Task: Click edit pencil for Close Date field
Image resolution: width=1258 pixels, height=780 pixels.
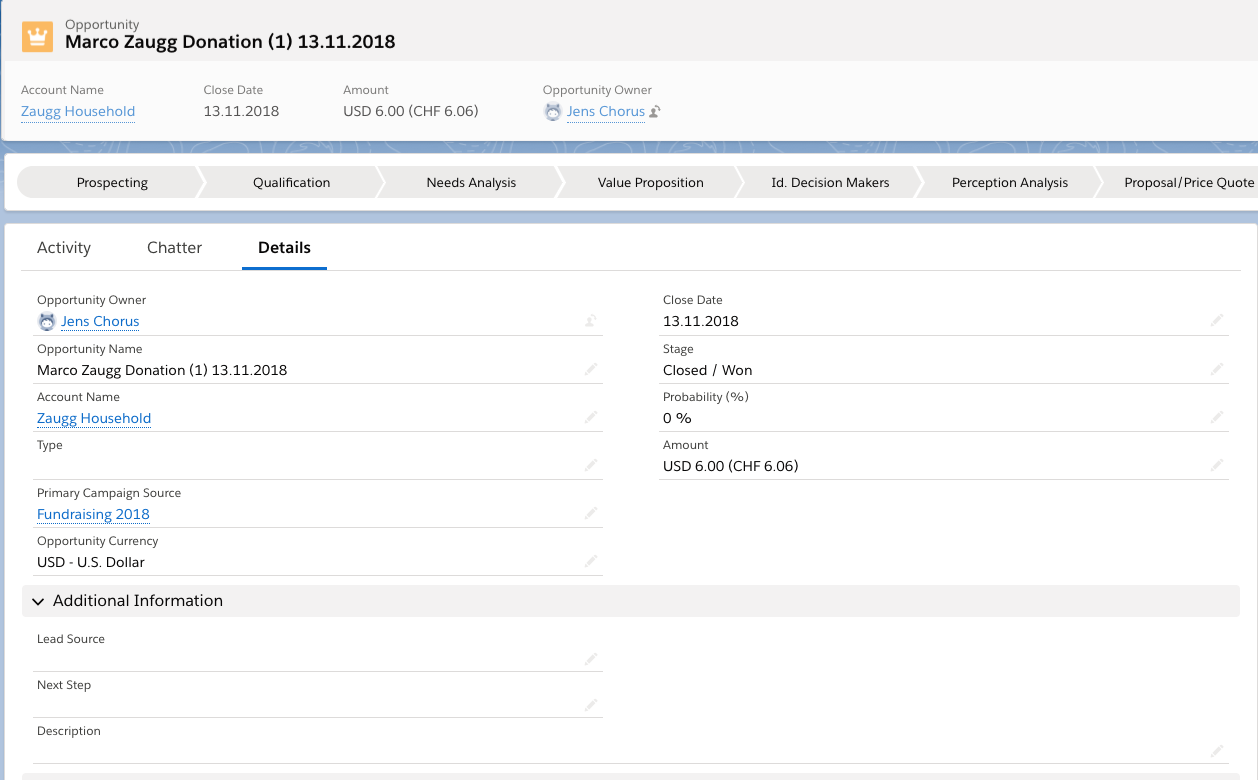Action: pos(1217,321)
